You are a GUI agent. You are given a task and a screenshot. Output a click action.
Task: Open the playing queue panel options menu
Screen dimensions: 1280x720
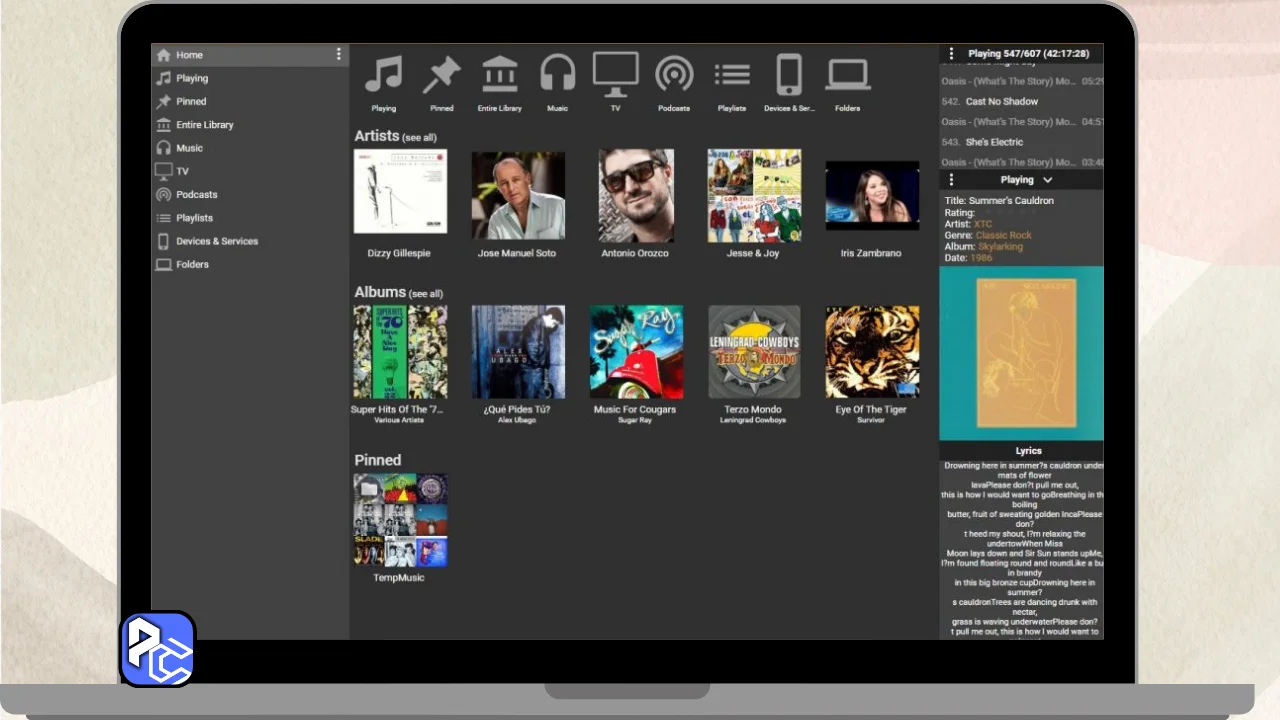coord(951,54)
